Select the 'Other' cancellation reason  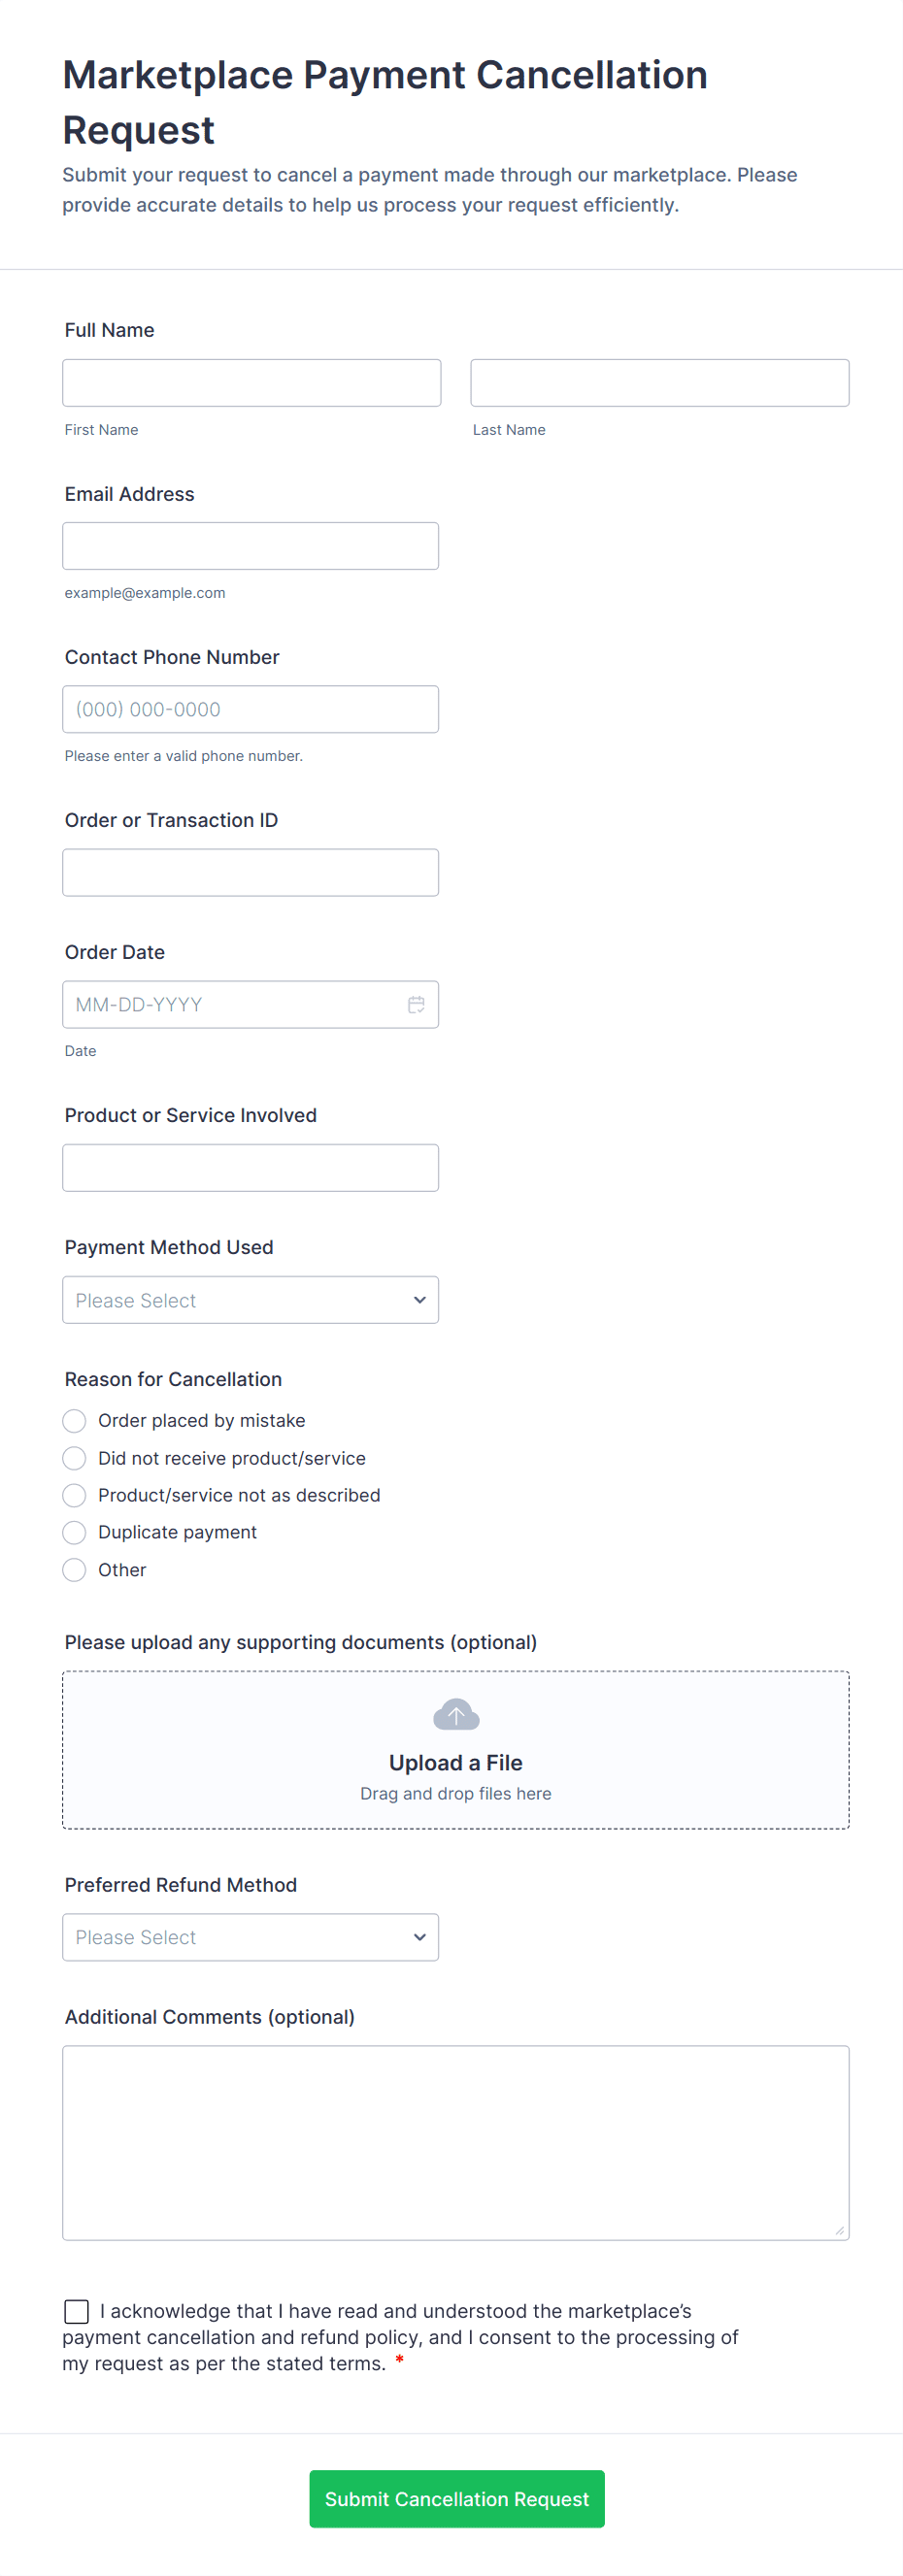coord(75,1570)
